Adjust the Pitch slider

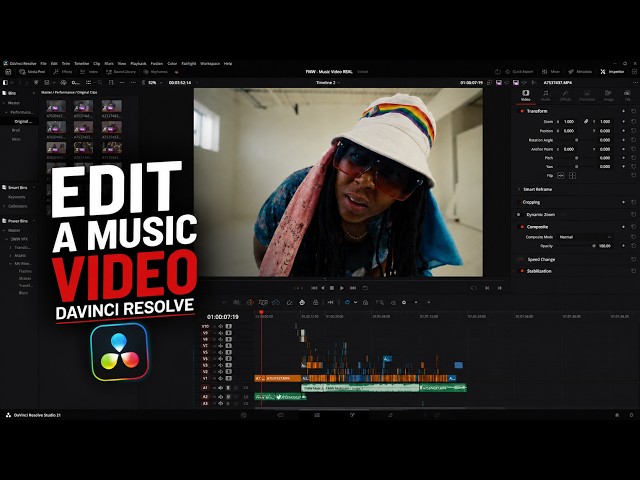576,158
